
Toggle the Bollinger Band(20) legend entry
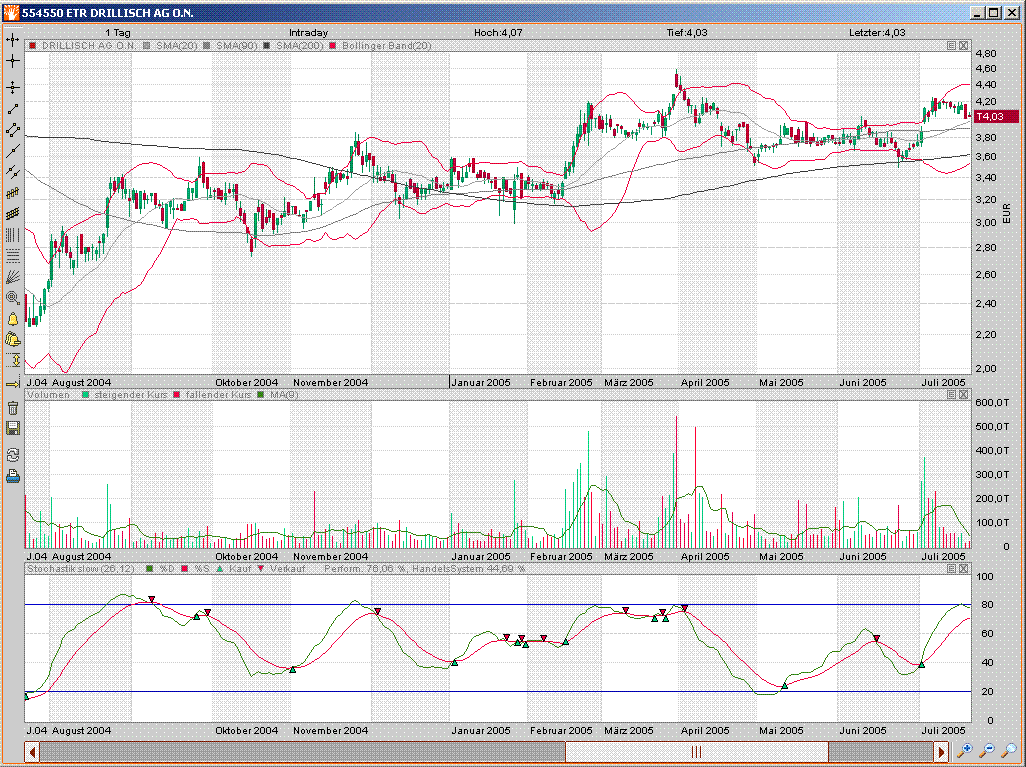385,46
